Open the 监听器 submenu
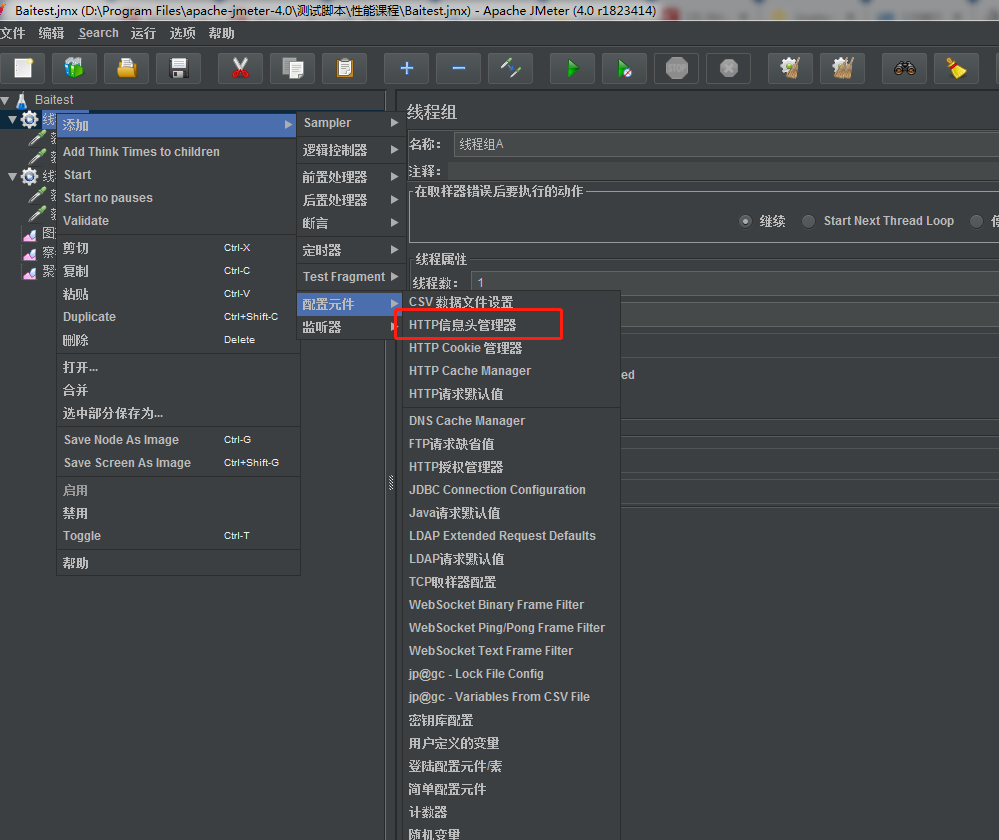 [x=350, y=328]
